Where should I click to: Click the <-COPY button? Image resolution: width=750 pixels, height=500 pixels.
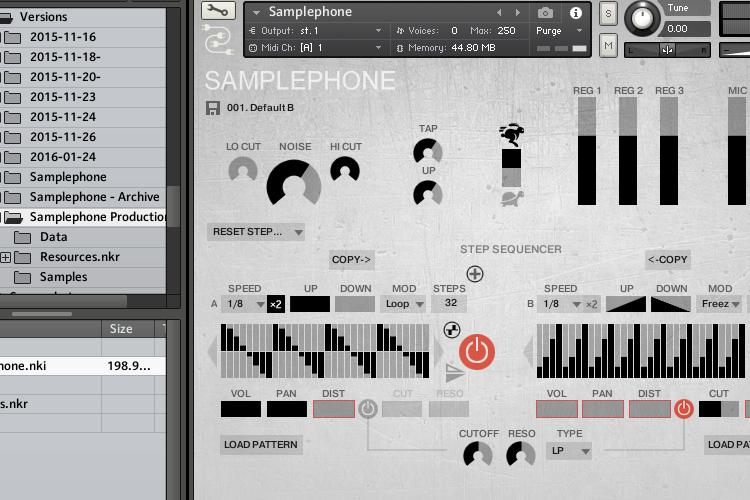[x=667, y=260]
